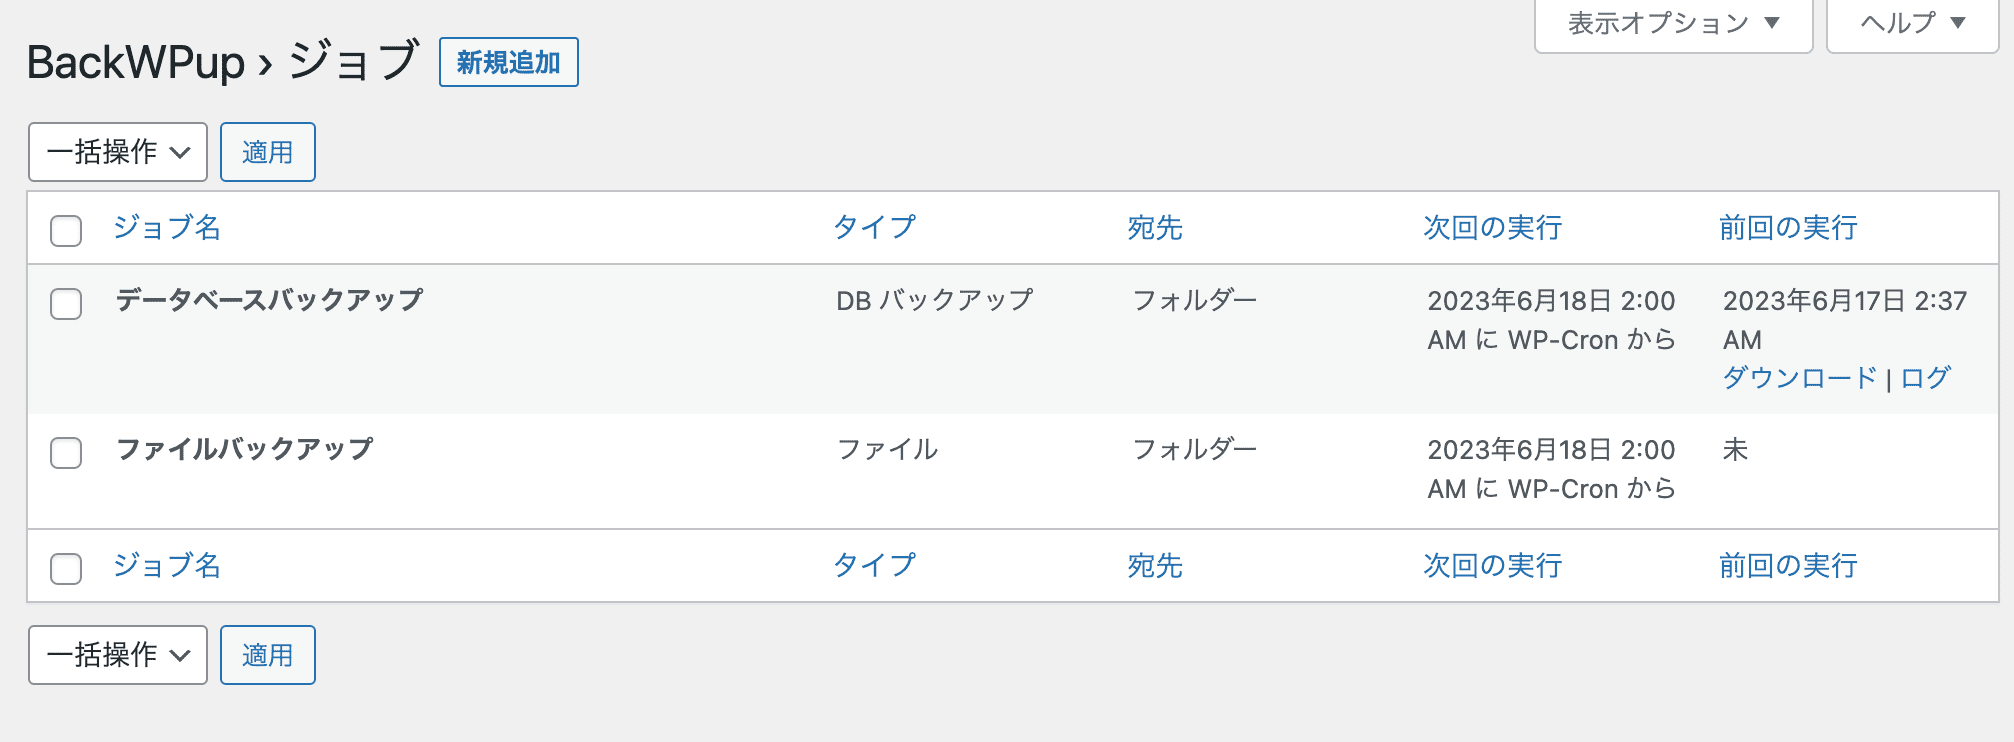The width and height of the screenshot is (2014, 742).
Task: Click 適用 to apply the bulk action
Action: (x=266, y=151)
